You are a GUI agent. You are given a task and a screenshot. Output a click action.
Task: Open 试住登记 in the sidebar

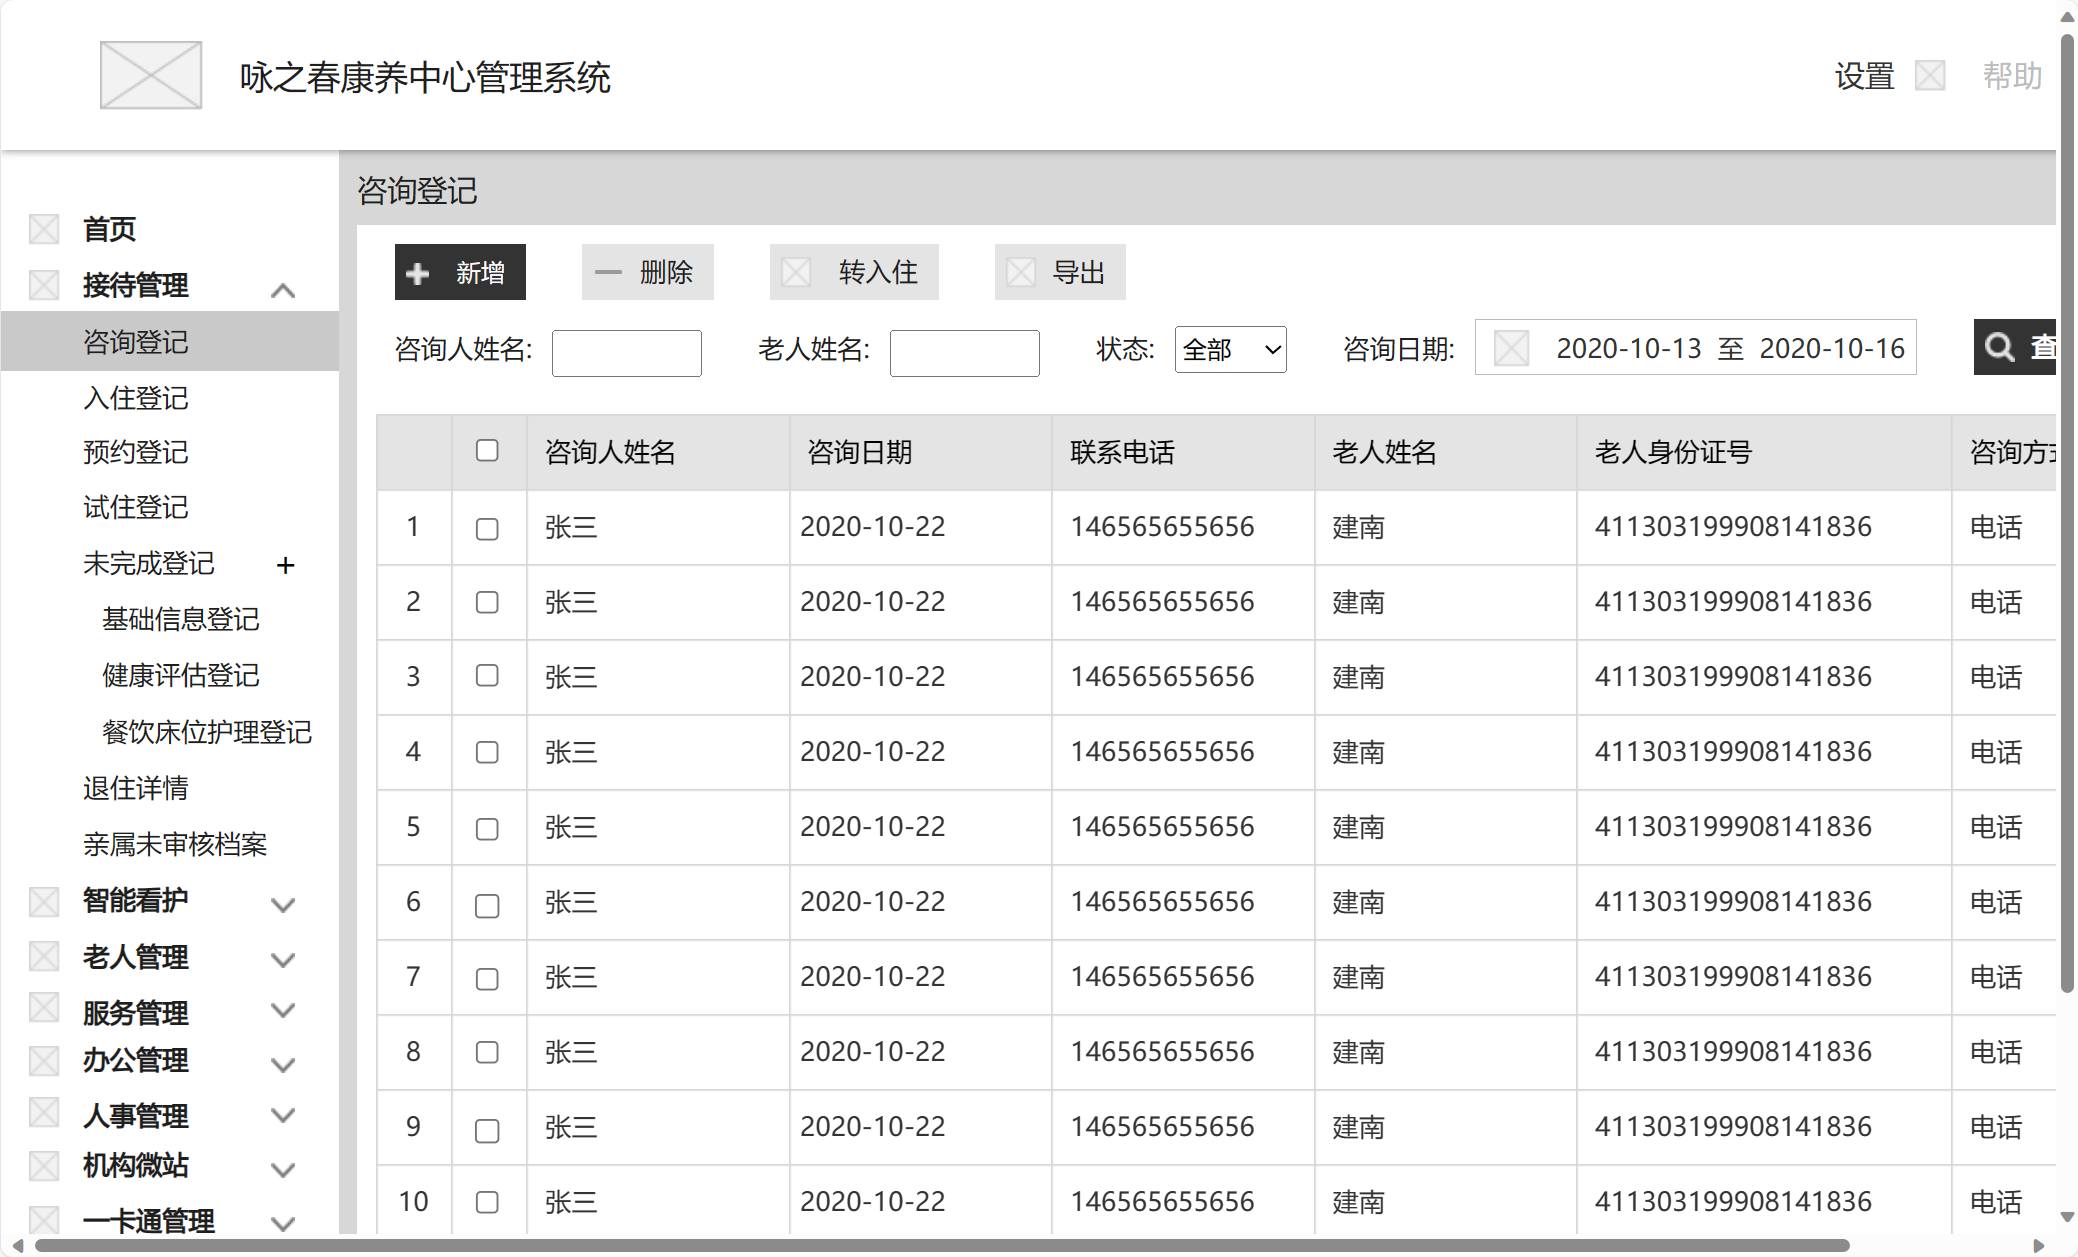136,507
